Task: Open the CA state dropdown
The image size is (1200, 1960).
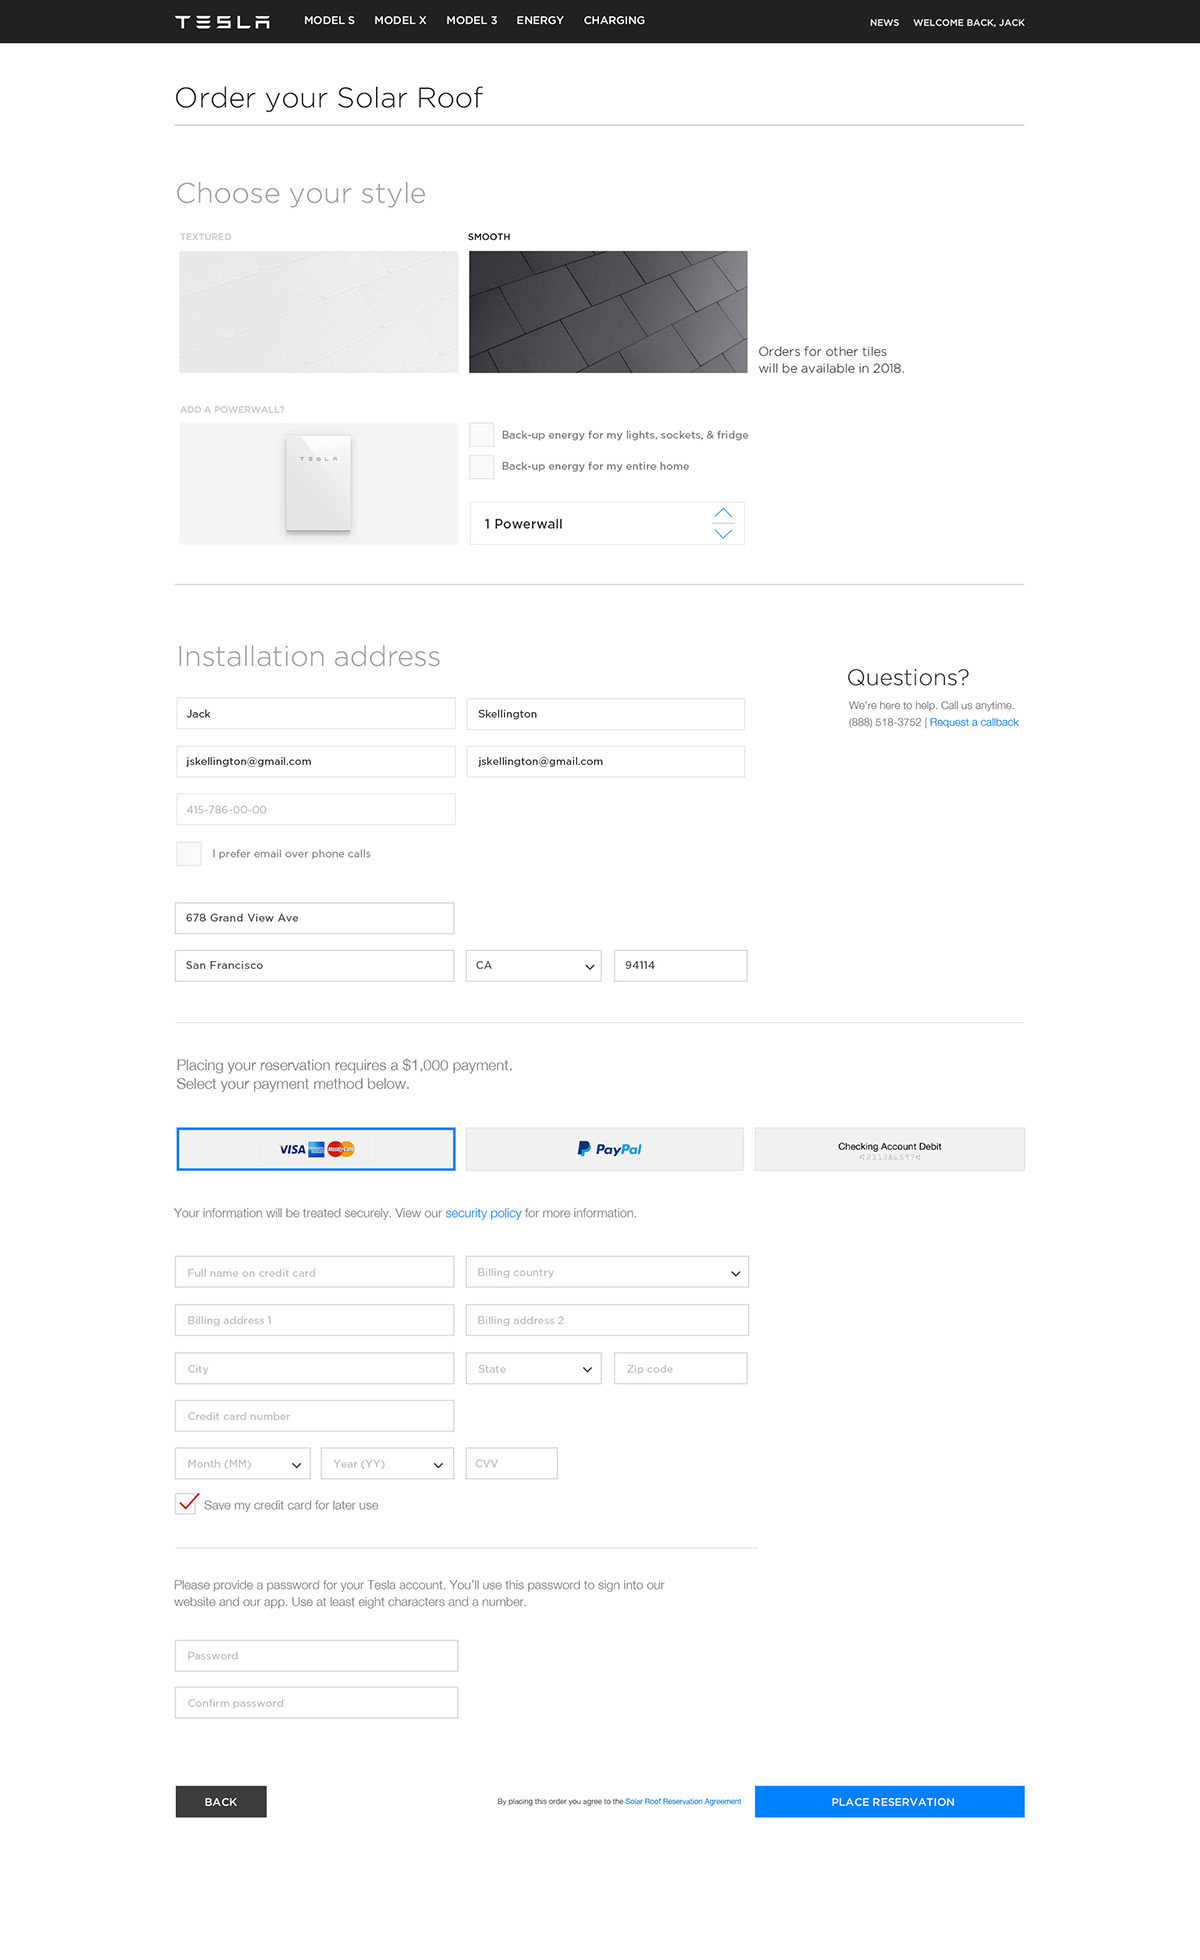Action: [534, 965]
